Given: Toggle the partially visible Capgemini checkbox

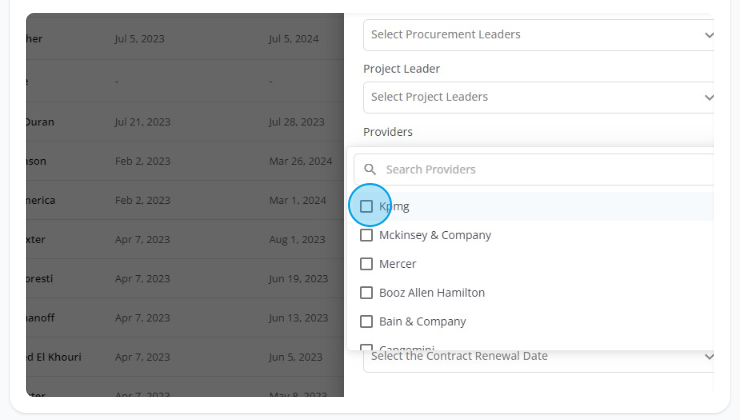Looking at the screenshot, I should click(366, 347).
